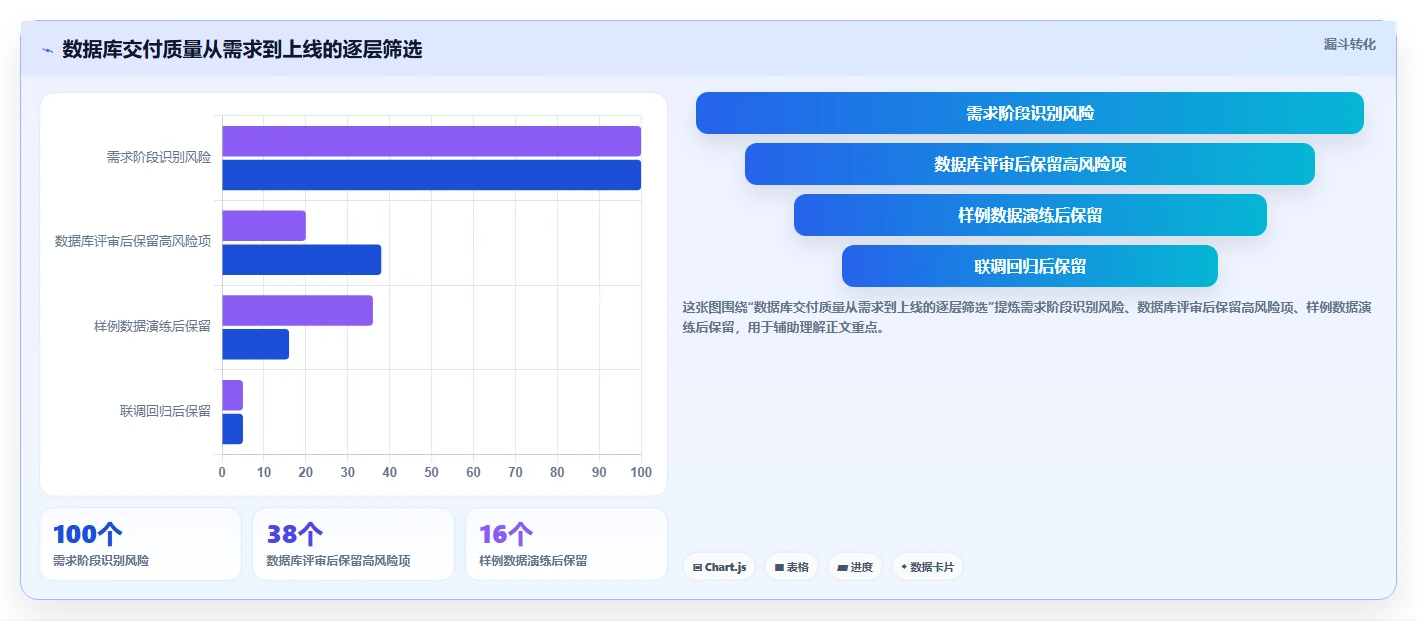
Task: Click blue bar for 联调回归后保留
Action: click(232, 429)
